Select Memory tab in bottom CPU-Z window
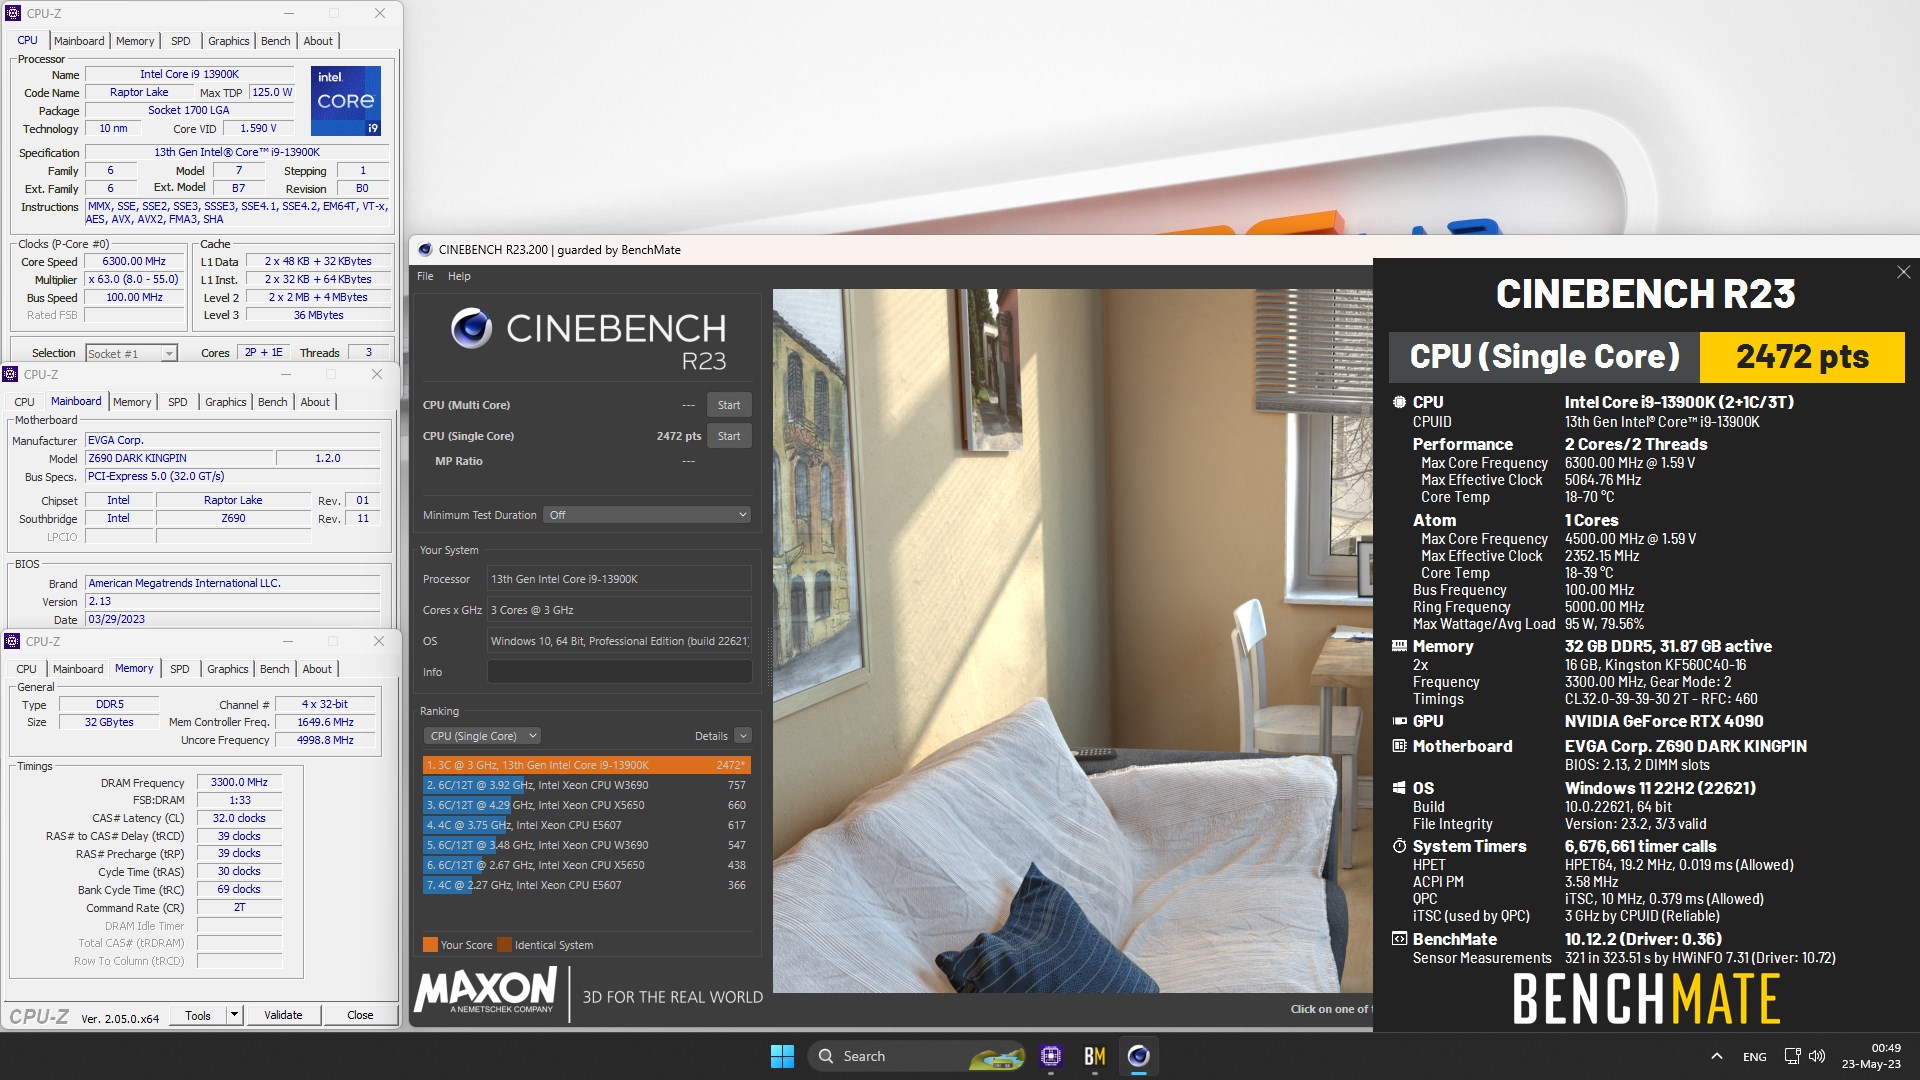The width and height of the screenshot is (1920, 1080). coord(134,668)
